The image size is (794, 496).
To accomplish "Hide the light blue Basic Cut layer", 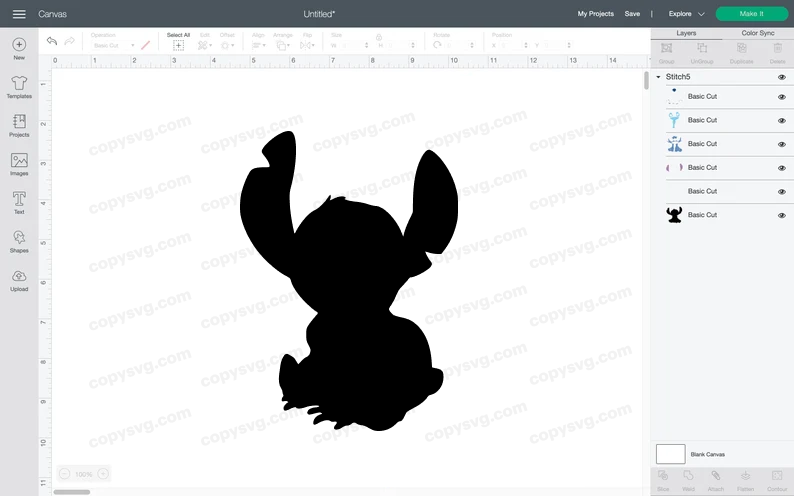I will pyautogui.click(x=782, y=120).
